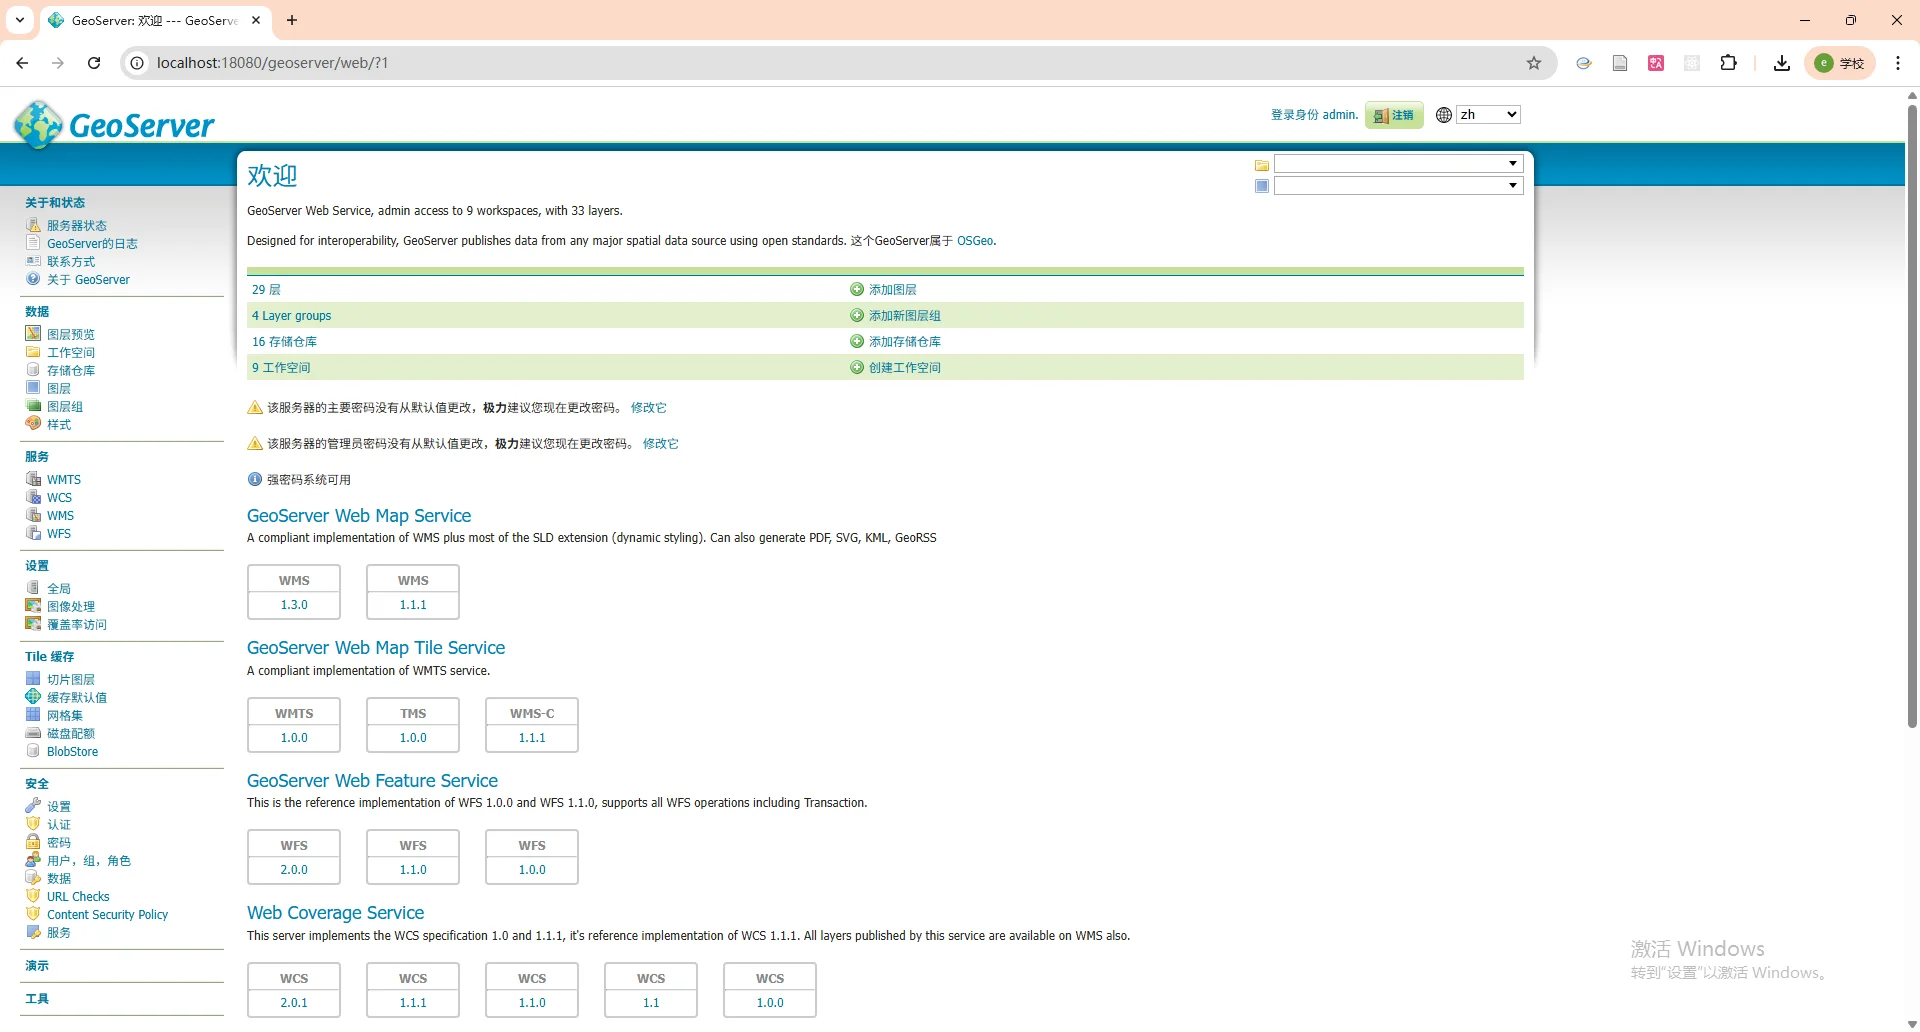Open the zh language dropdown
The width and height of the screenshot is (1920, 1032).
1488,115
